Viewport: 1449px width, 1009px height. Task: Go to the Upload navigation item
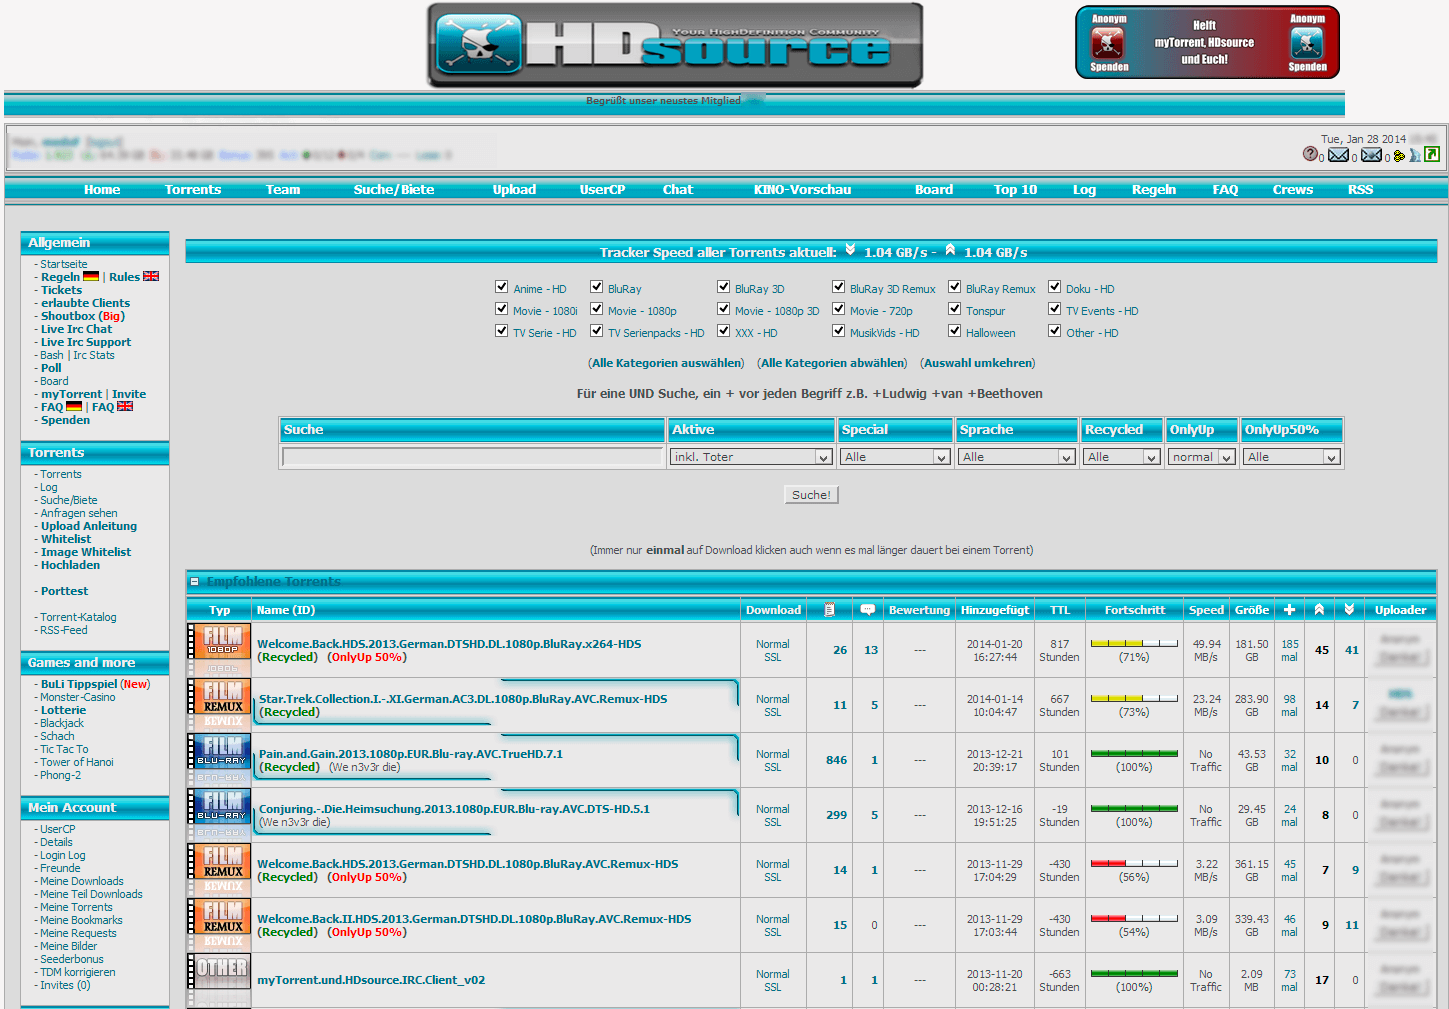[514, 189]
